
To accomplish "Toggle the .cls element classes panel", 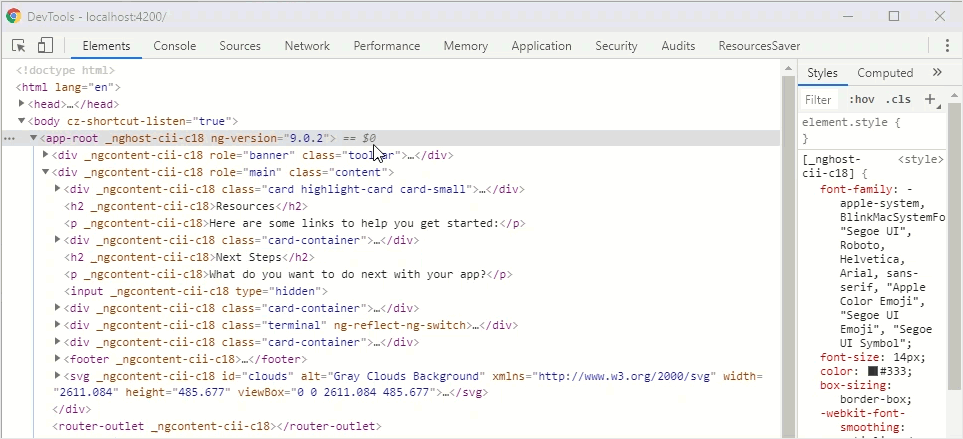I will (x=898, y=99).
